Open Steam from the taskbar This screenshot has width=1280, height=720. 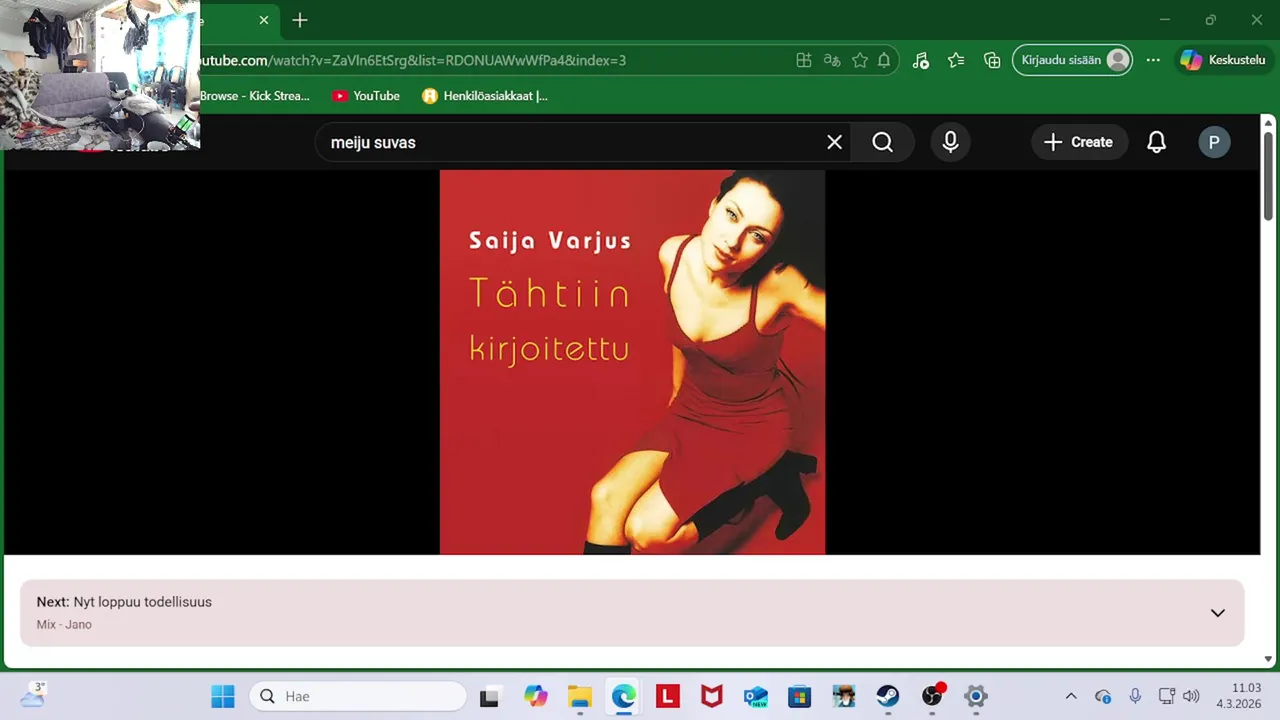coord(888,696)
